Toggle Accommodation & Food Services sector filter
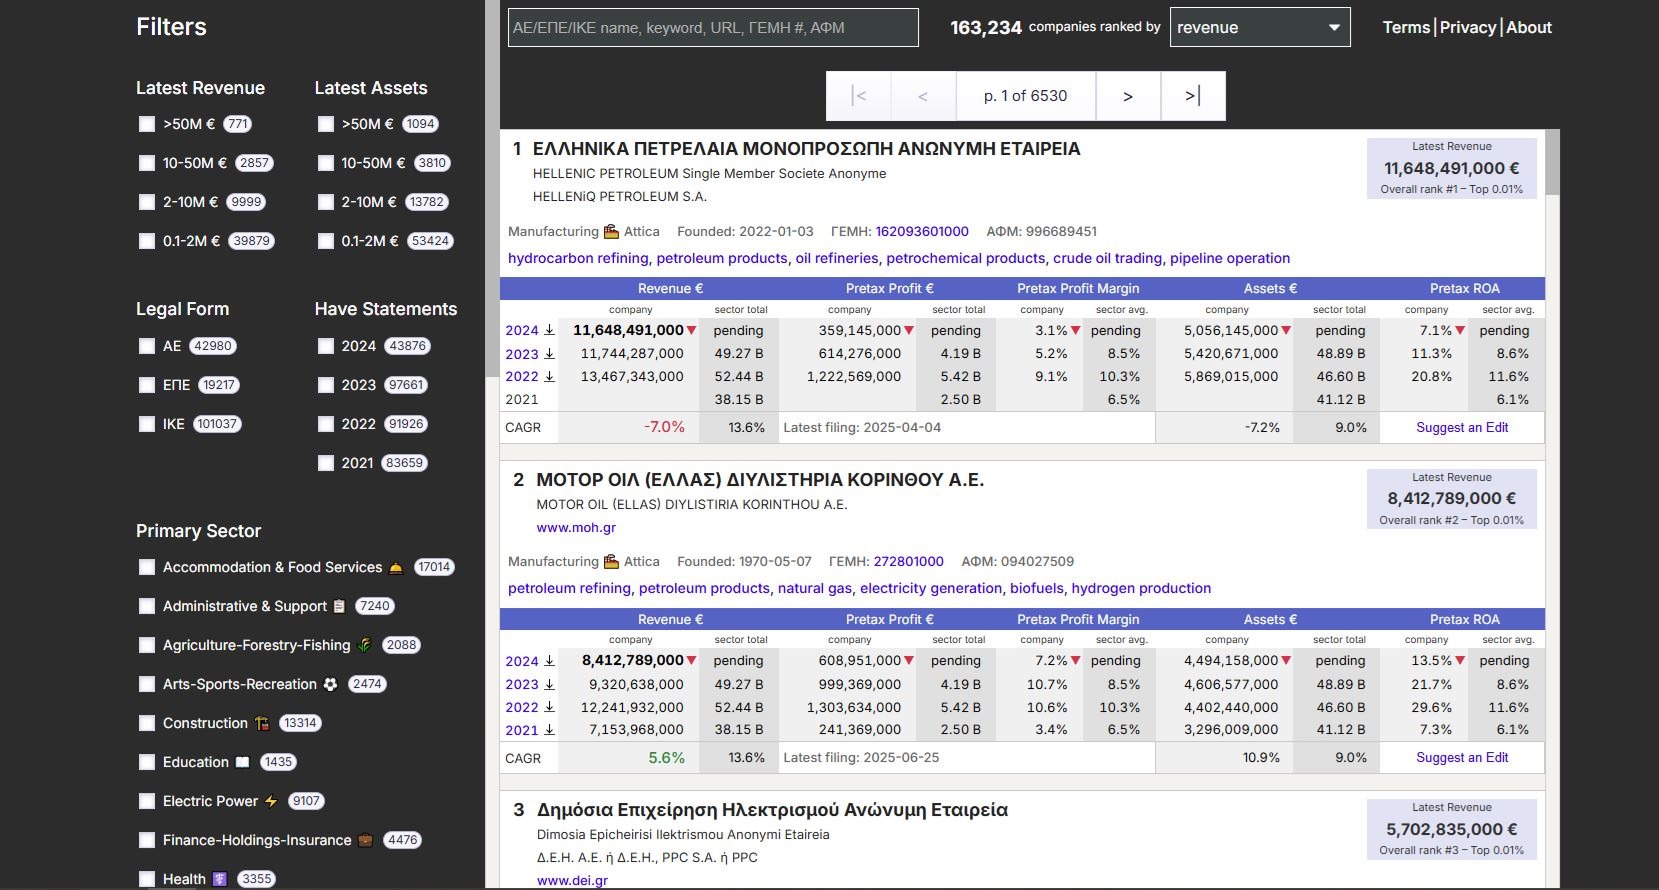Viewport: 1659px width, 890px height. [147, 567]
